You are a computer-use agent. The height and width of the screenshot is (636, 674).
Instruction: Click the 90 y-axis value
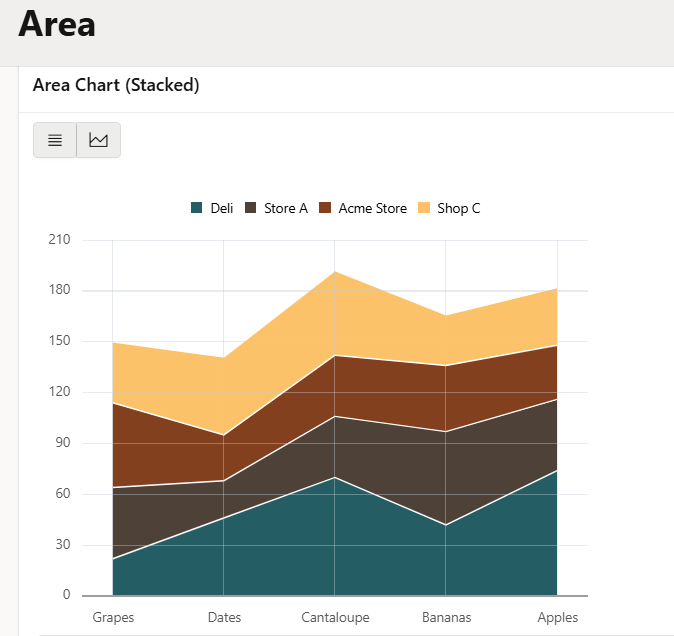[x=63, y=442]
